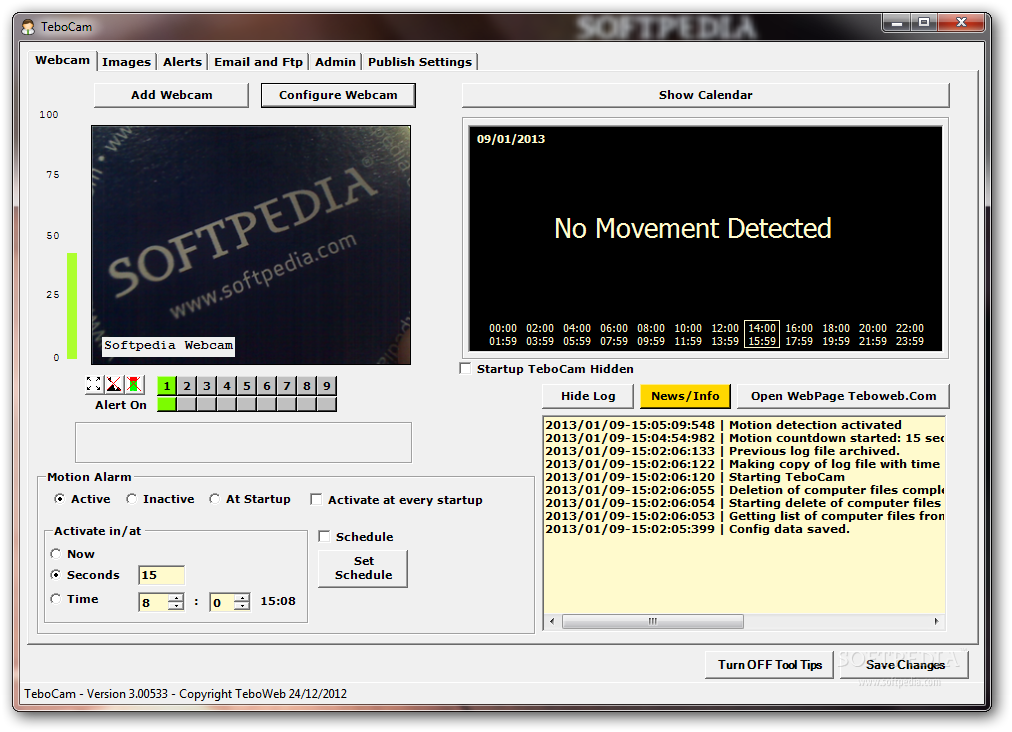
Task: Click the crossed-out red-green level icon
Action: pyautogui.click(x=134, y=385)
